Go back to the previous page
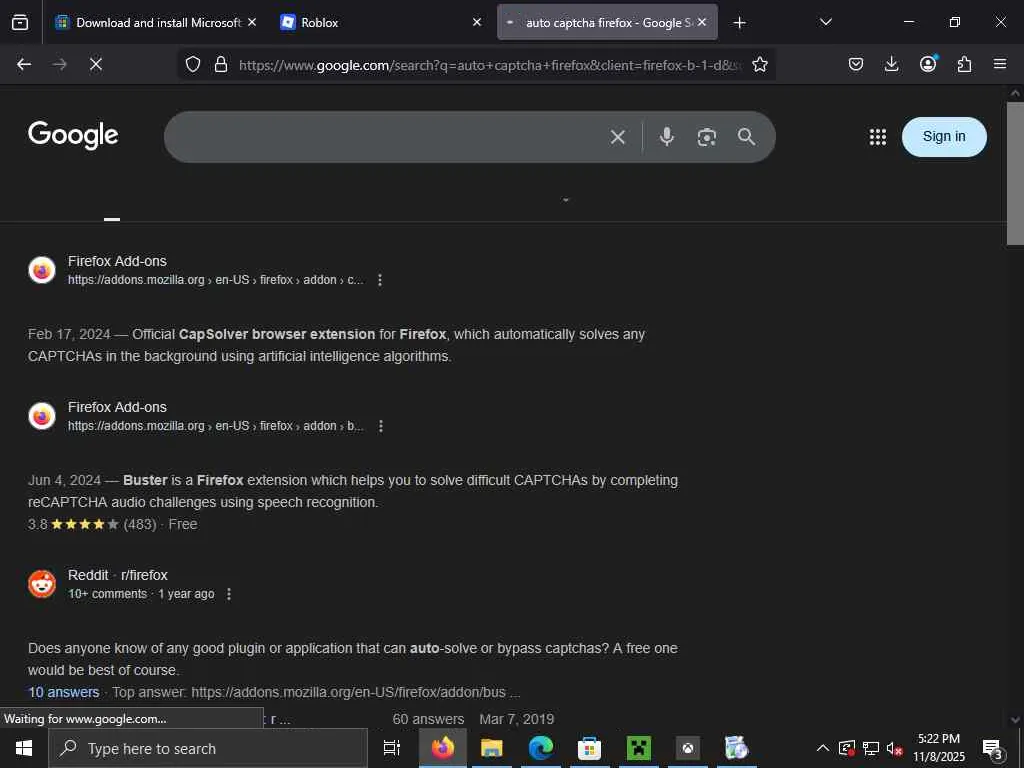 click(24, 64)
